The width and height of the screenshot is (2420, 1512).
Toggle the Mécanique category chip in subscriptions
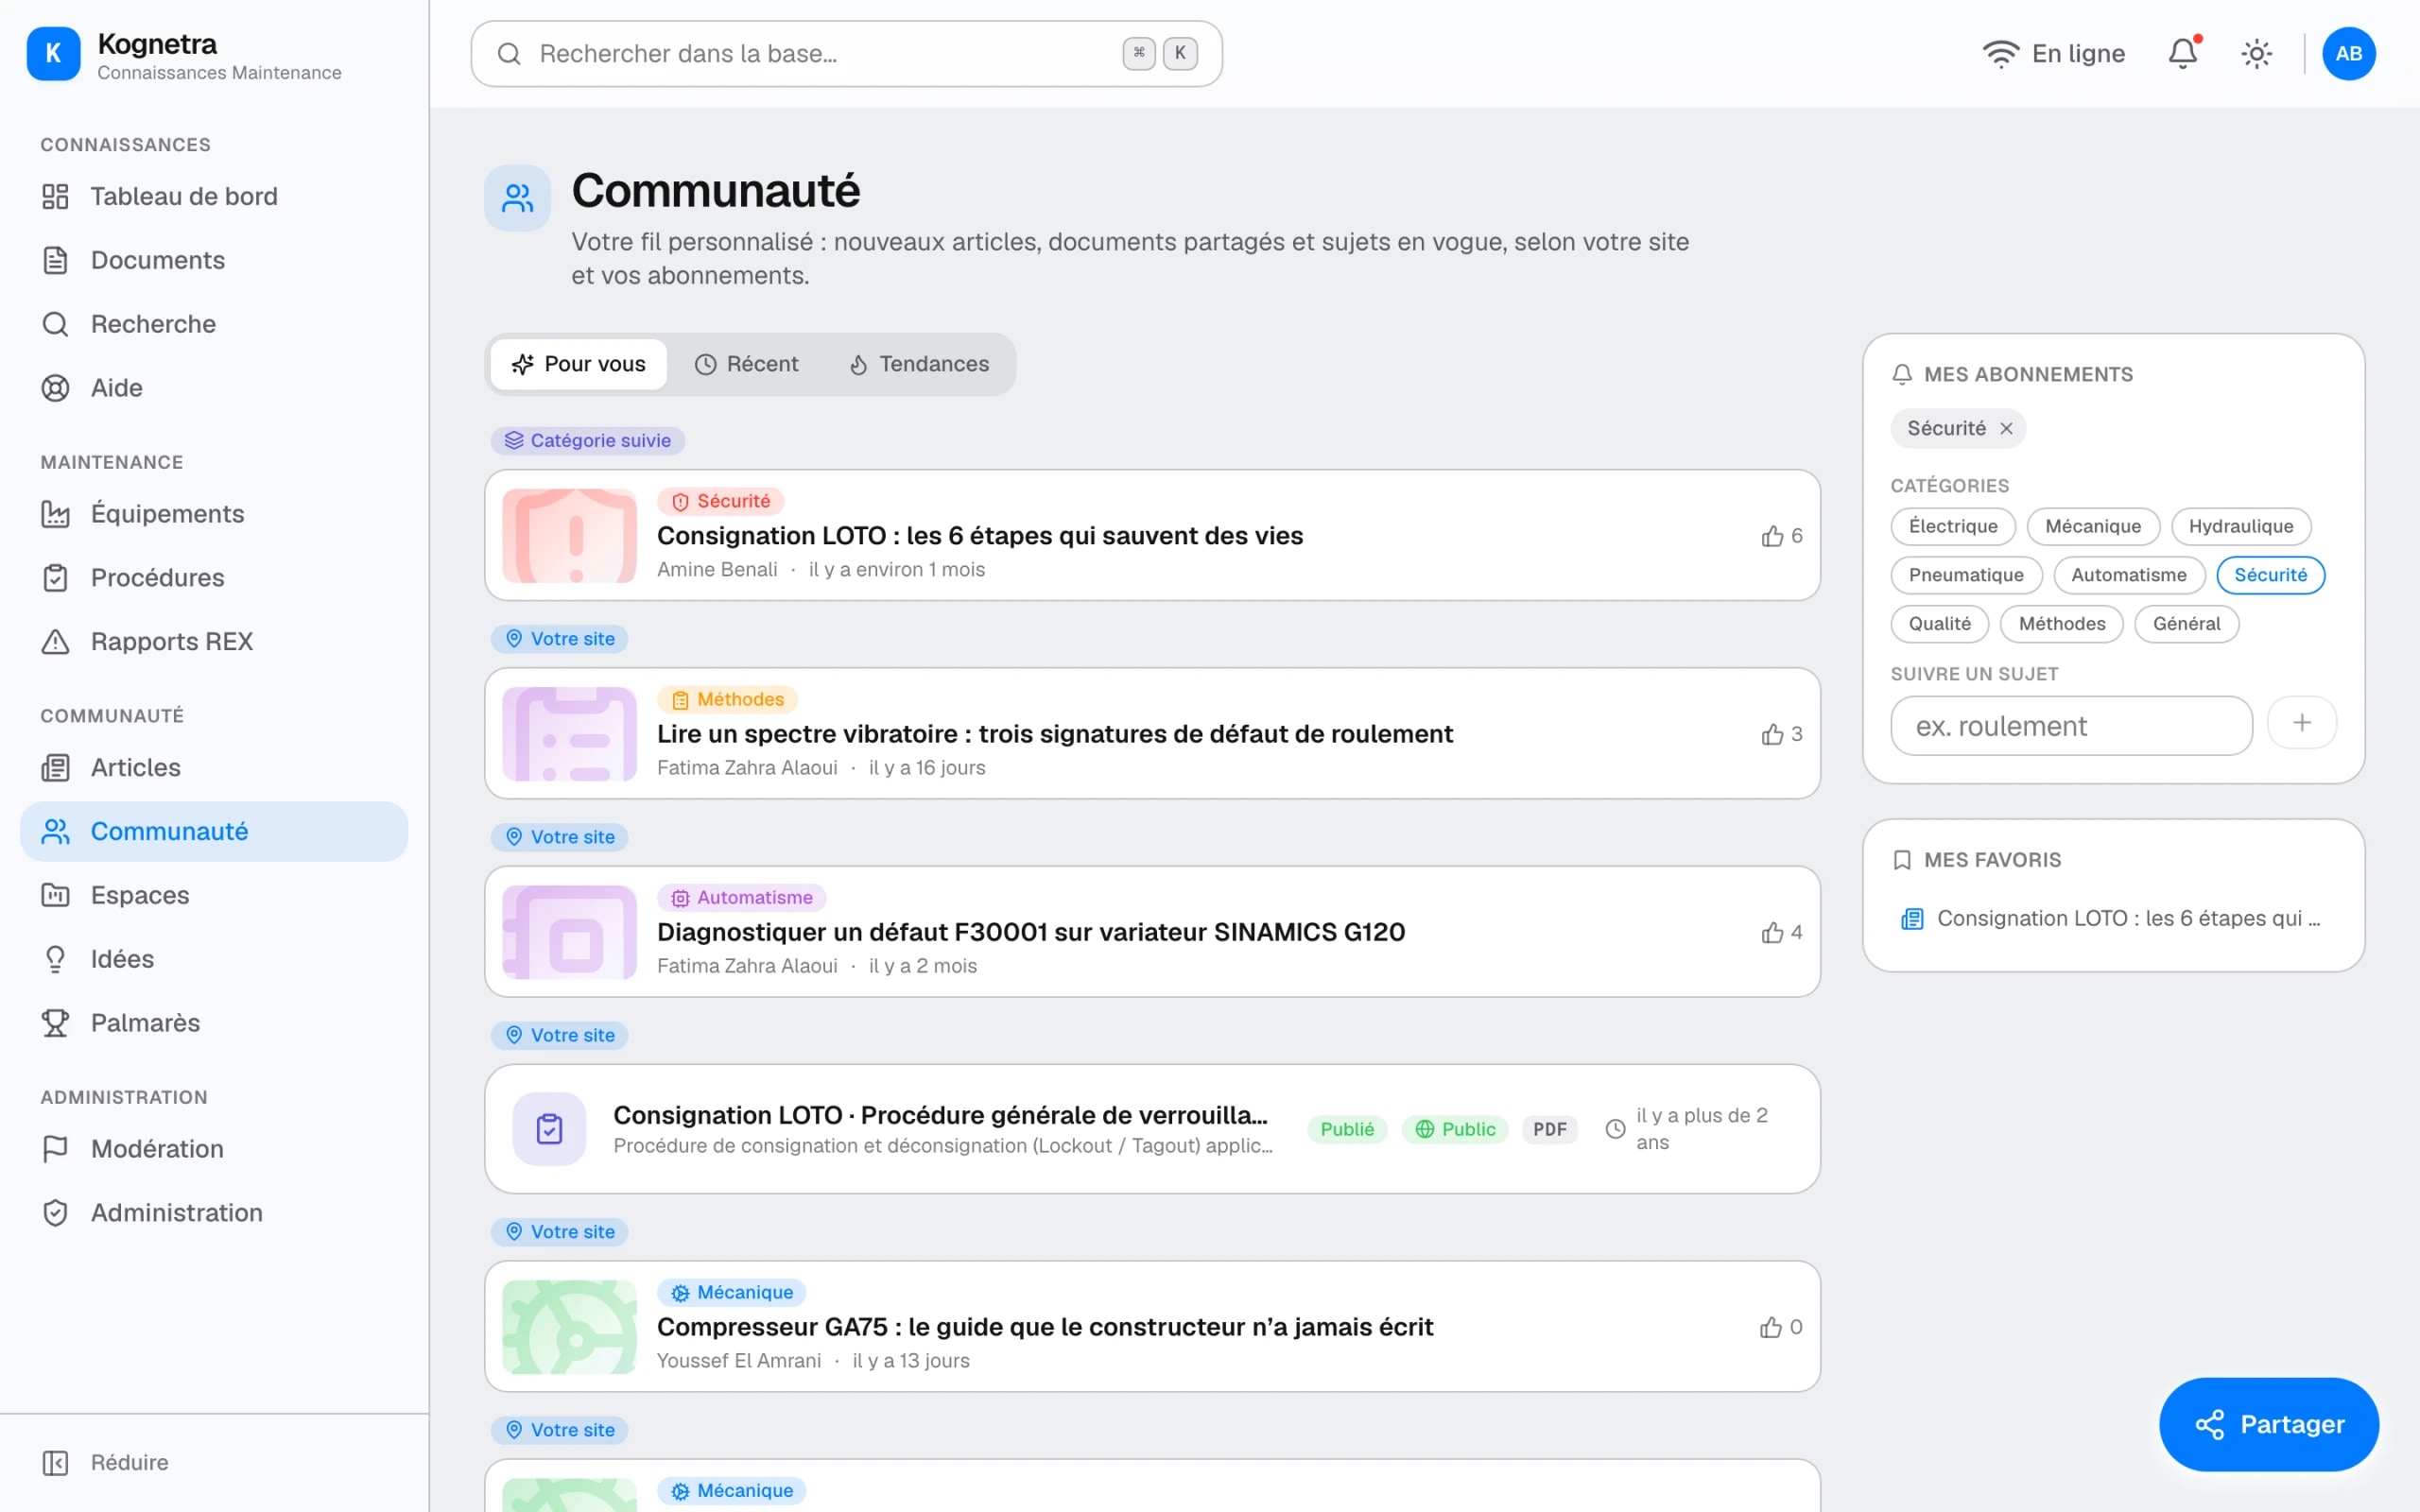coord(2093,527)
